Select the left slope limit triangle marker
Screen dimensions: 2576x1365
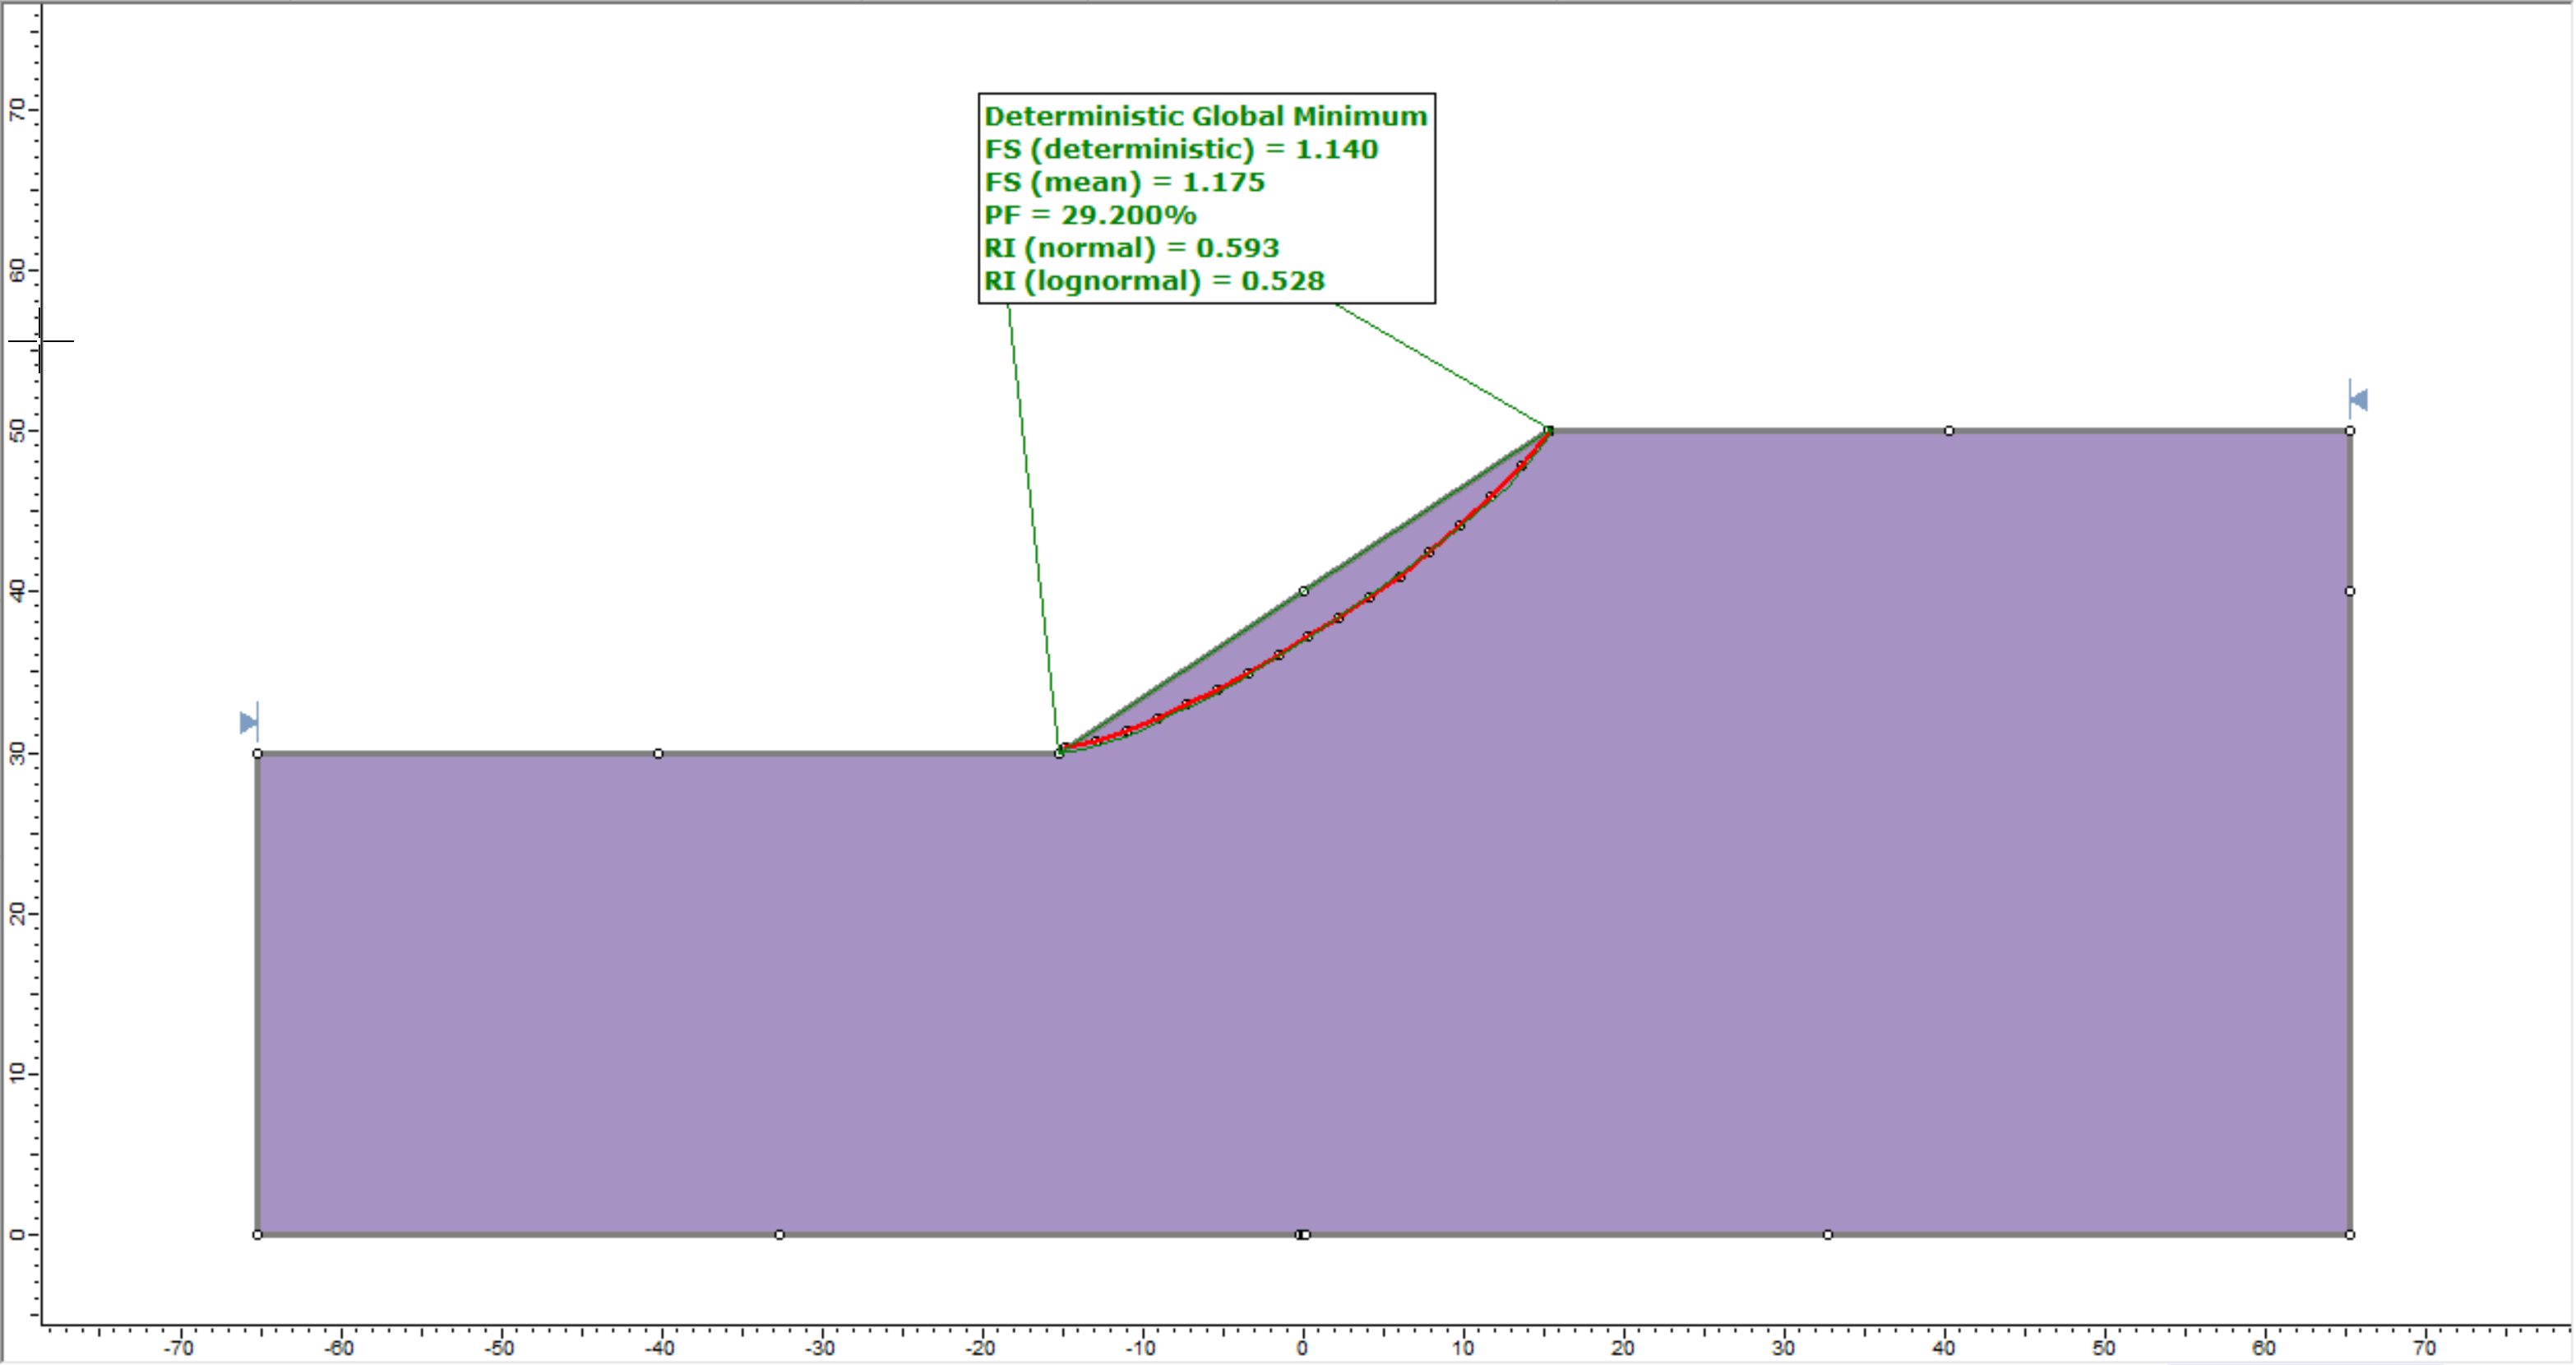(x=249, y=722)
